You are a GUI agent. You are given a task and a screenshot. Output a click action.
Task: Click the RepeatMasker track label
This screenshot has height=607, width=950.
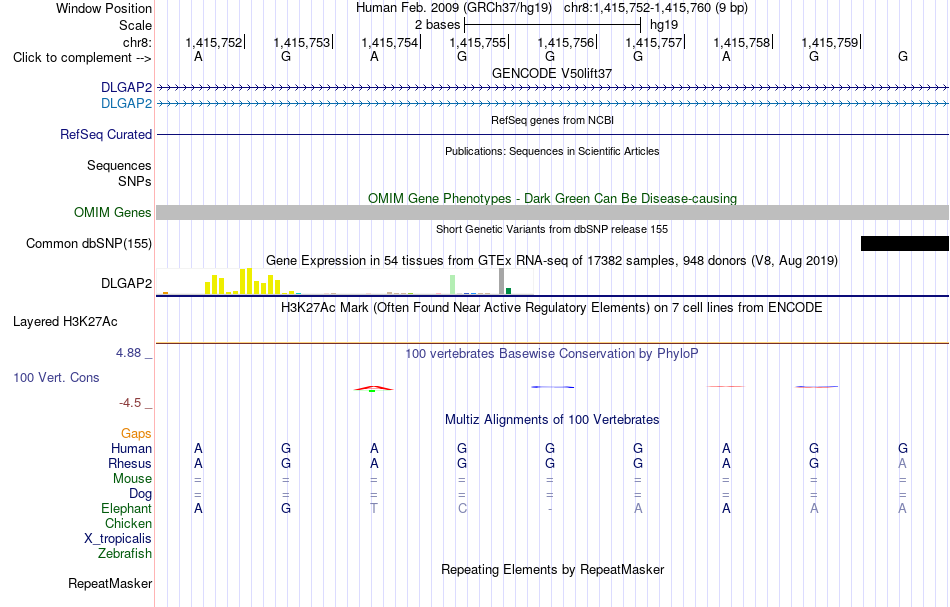(x=110, y=584)
